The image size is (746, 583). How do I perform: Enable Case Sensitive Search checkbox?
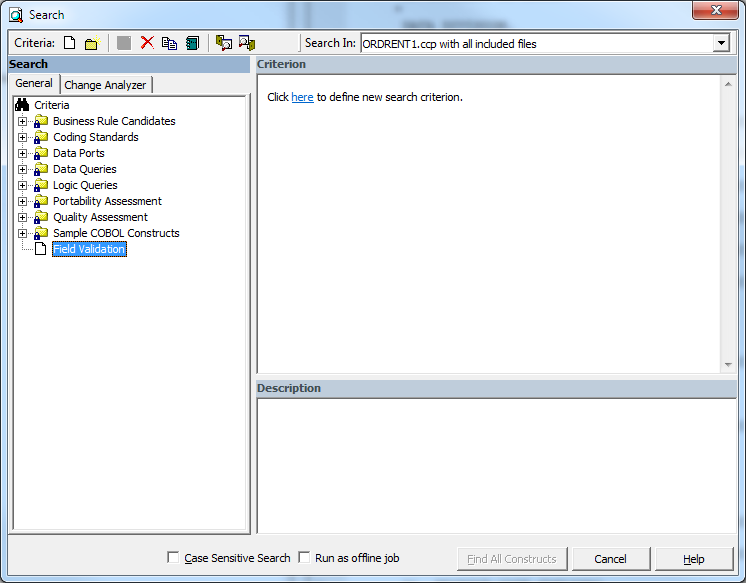pyautogui.click(x=174, y=558)
